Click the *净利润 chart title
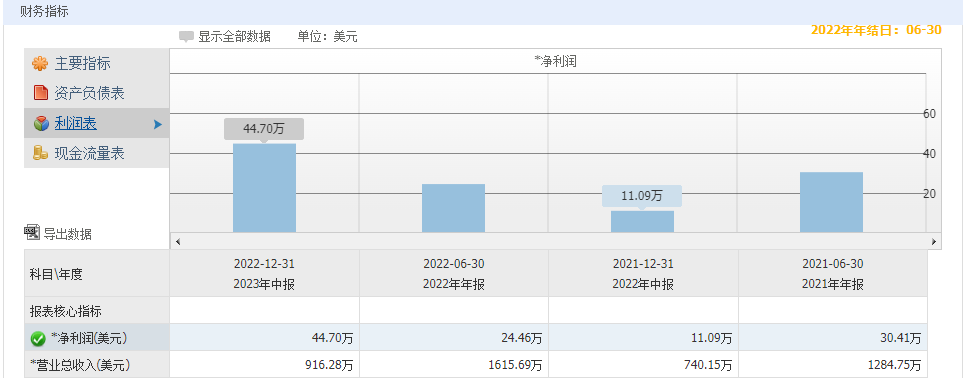The height and width of the screenshot is (378, 966). (x=555, y=61)
